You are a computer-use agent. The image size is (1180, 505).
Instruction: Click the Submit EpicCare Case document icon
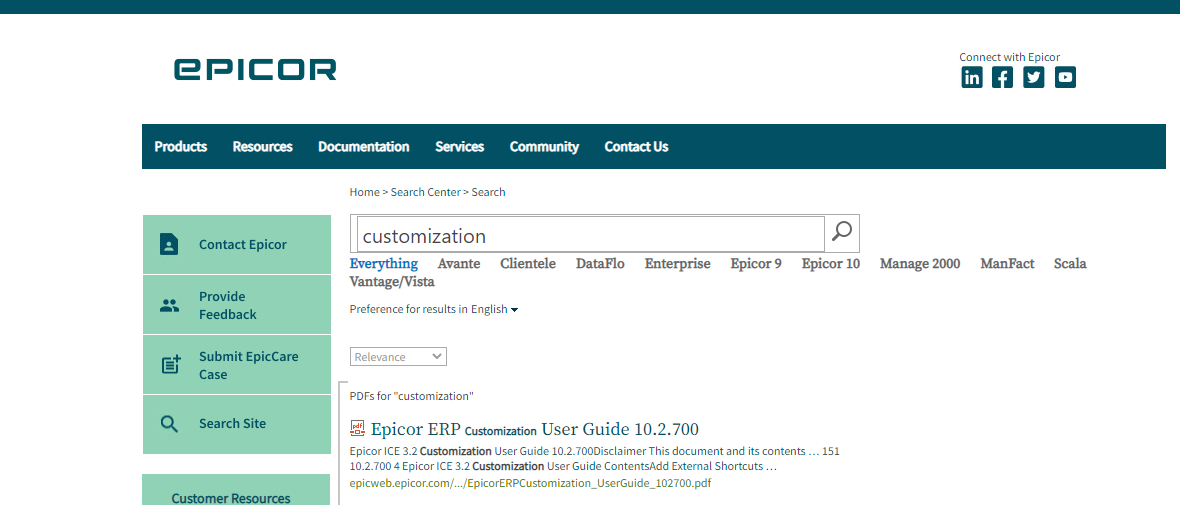(171, 365)
